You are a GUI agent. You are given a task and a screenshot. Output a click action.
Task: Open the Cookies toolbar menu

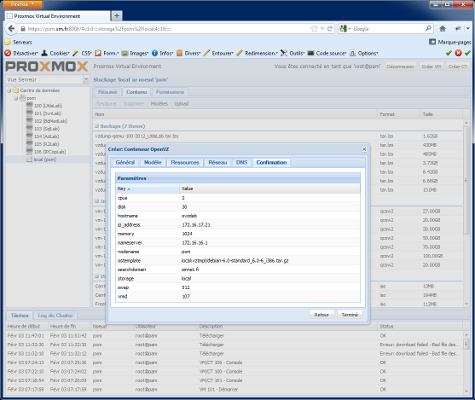[56, 53]
